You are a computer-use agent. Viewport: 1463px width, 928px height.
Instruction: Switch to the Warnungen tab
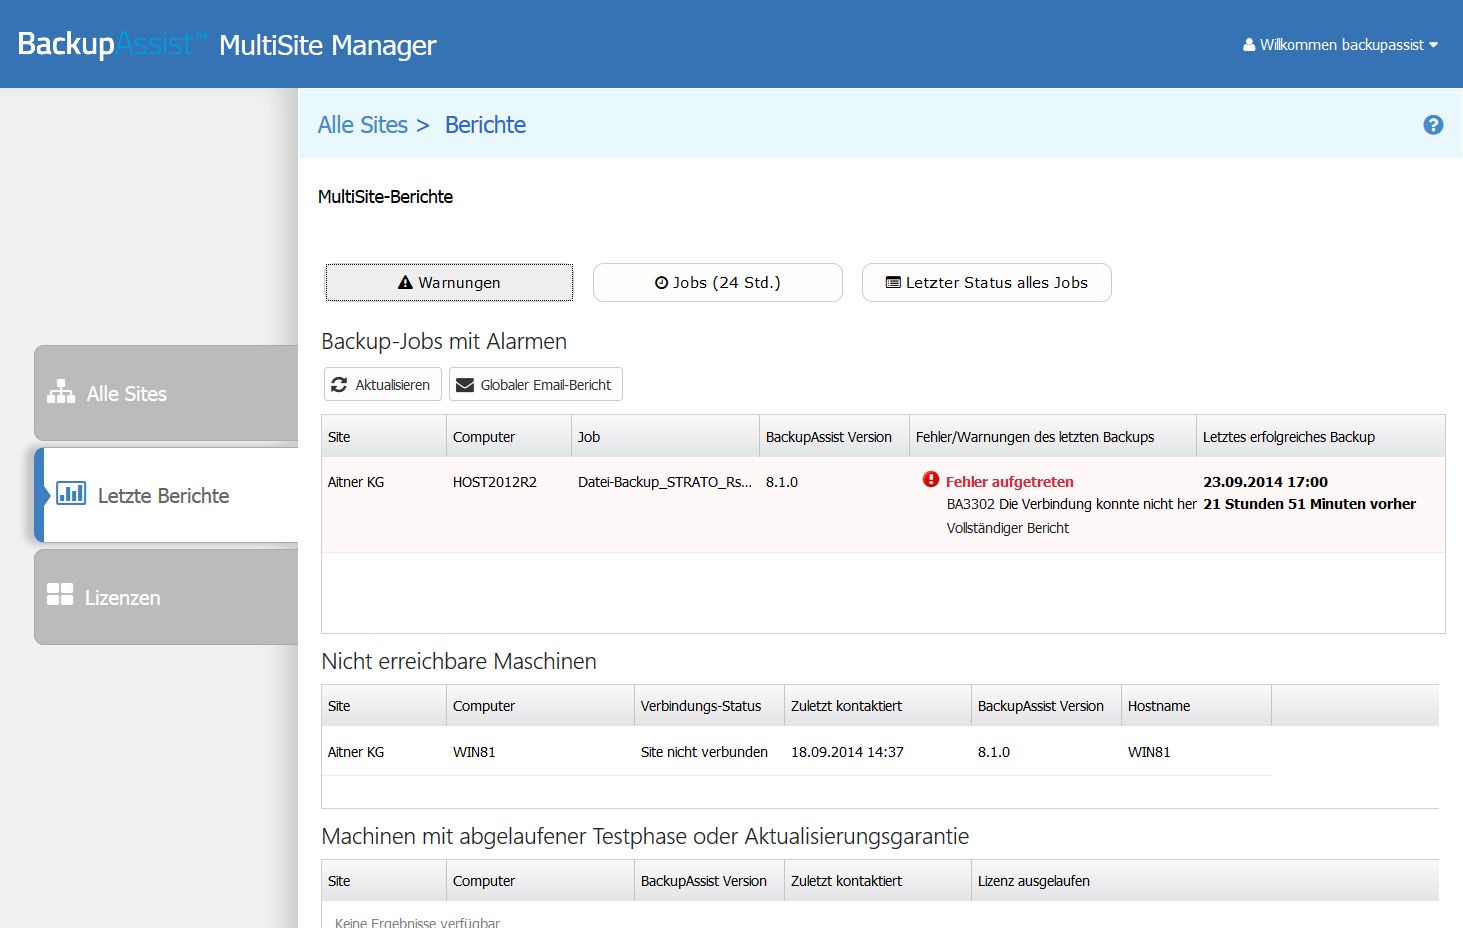click(x=449, y=283)
